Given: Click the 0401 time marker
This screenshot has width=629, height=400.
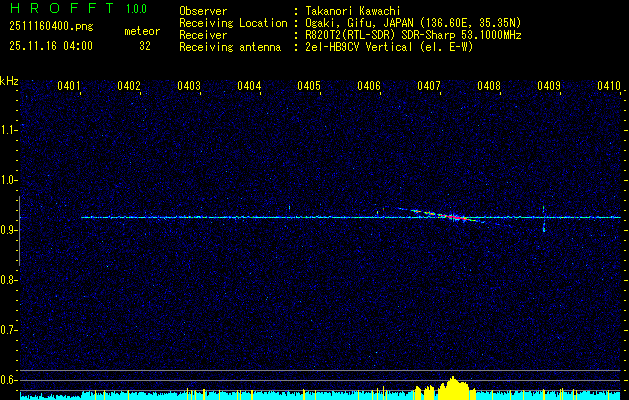Looking at the screenshot, I should click(69, 86).
